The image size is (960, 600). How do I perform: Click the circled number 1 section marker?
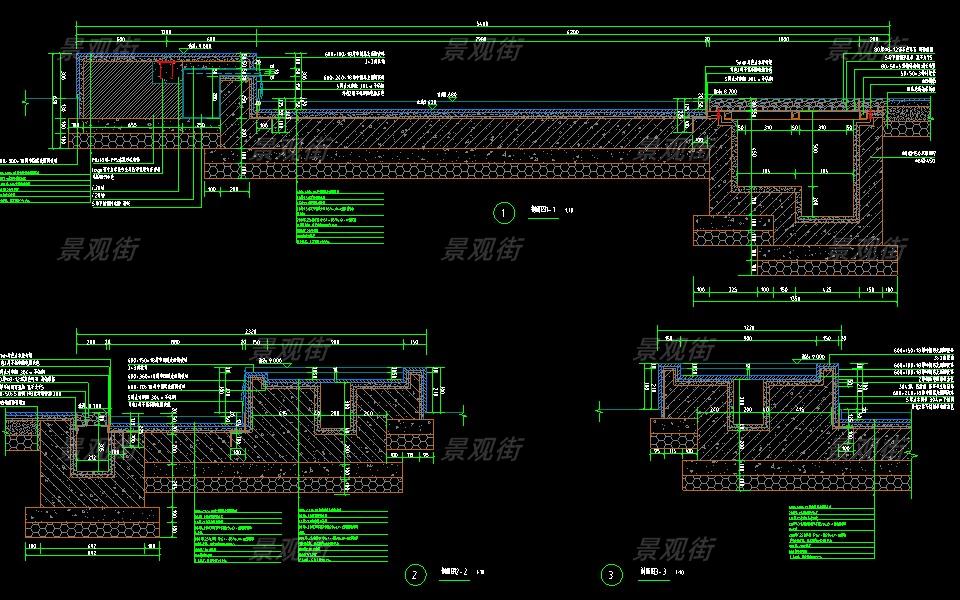click(x=504, y=212)
